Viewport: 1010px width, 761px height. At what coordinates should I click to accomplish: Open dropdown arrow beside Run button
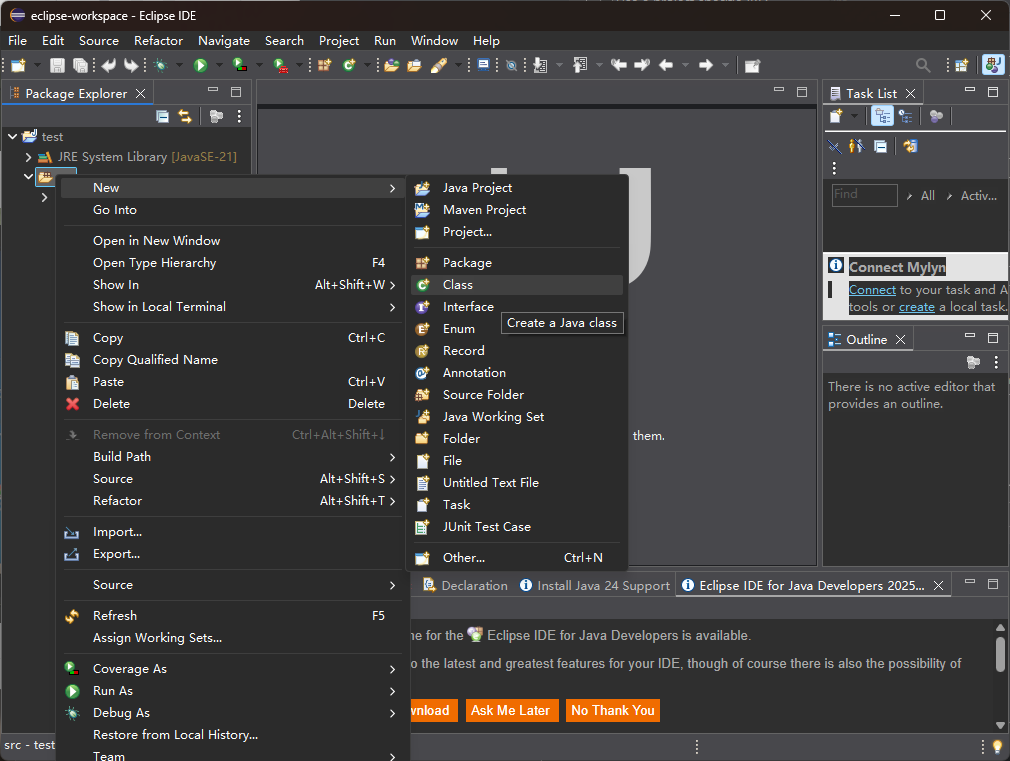pyautogui.click(x=219, y=65)
